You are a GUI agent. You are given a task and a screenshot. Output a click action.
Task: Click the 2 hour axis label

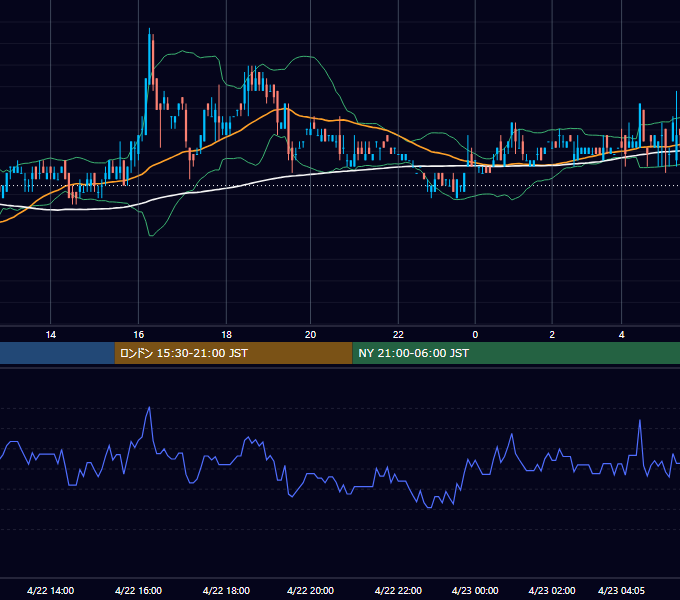(x=552, y=335)
